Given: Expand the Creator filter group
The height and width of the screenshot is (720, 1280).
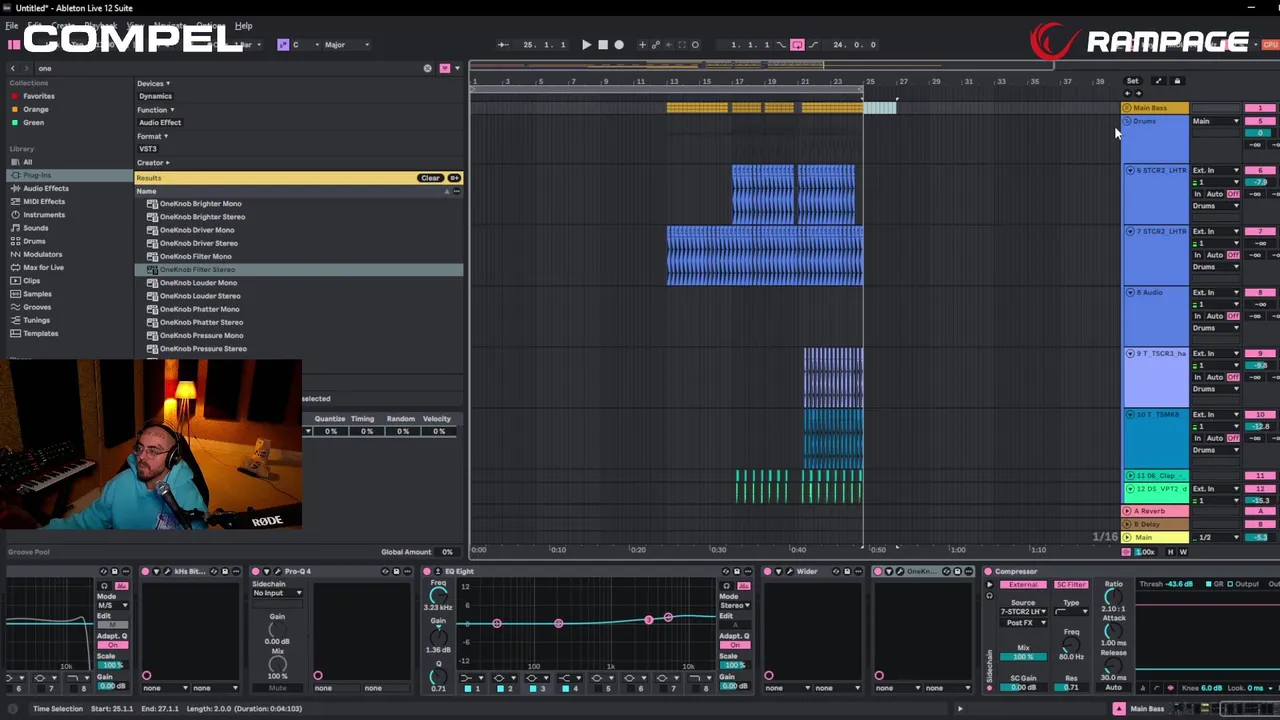Looking at the screenshot, I should 153,162.
